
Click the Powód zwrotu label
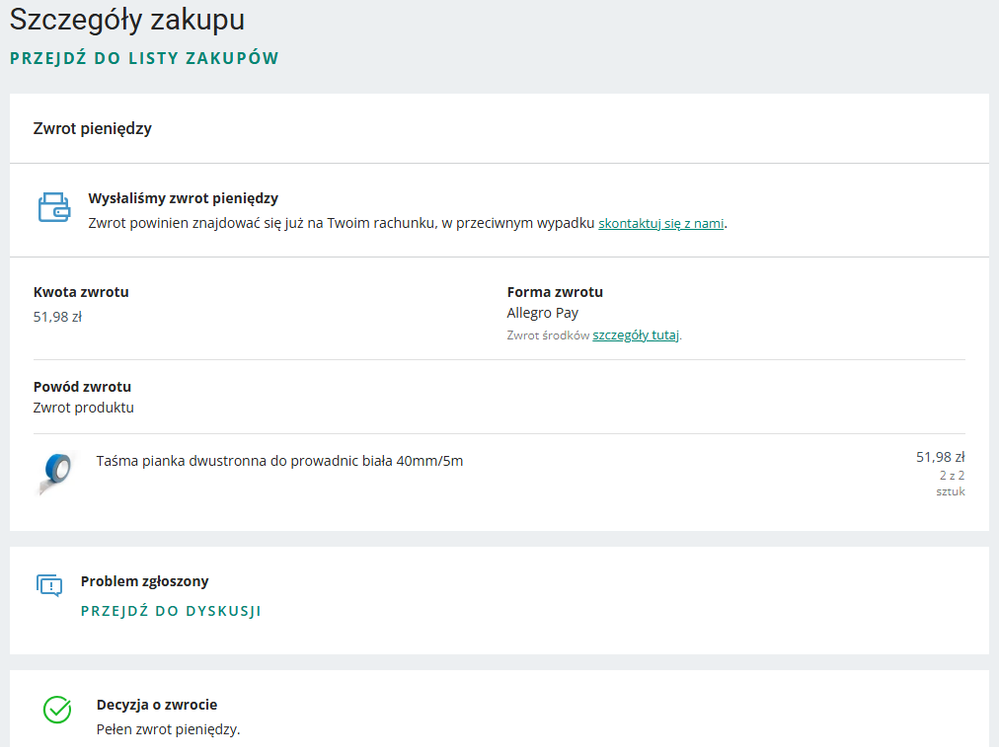(x=81, y=386)
